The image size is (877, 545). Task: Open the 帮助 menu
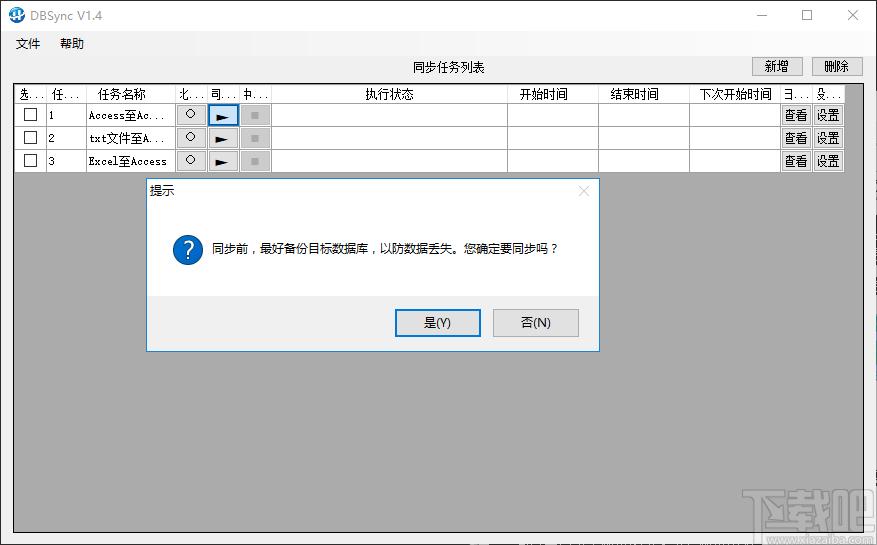click(x=72, y=44)
